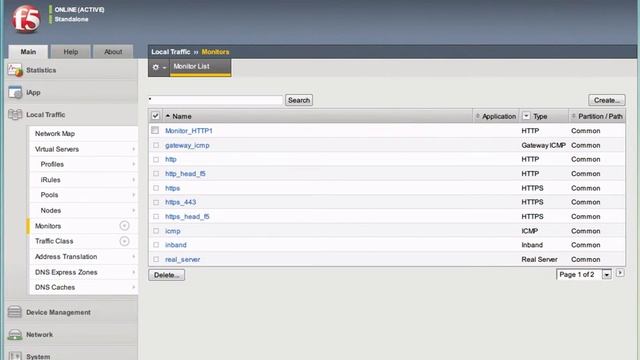The height and width of the screenshot is (360, 640).
Task: Expand the Virtual Servers submenu arrow
Action: [133, 149]
